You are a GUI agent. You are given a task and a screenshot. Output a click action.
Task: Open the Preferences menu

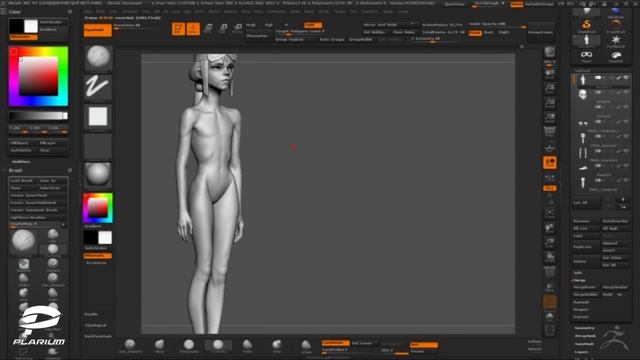[276, 11]
